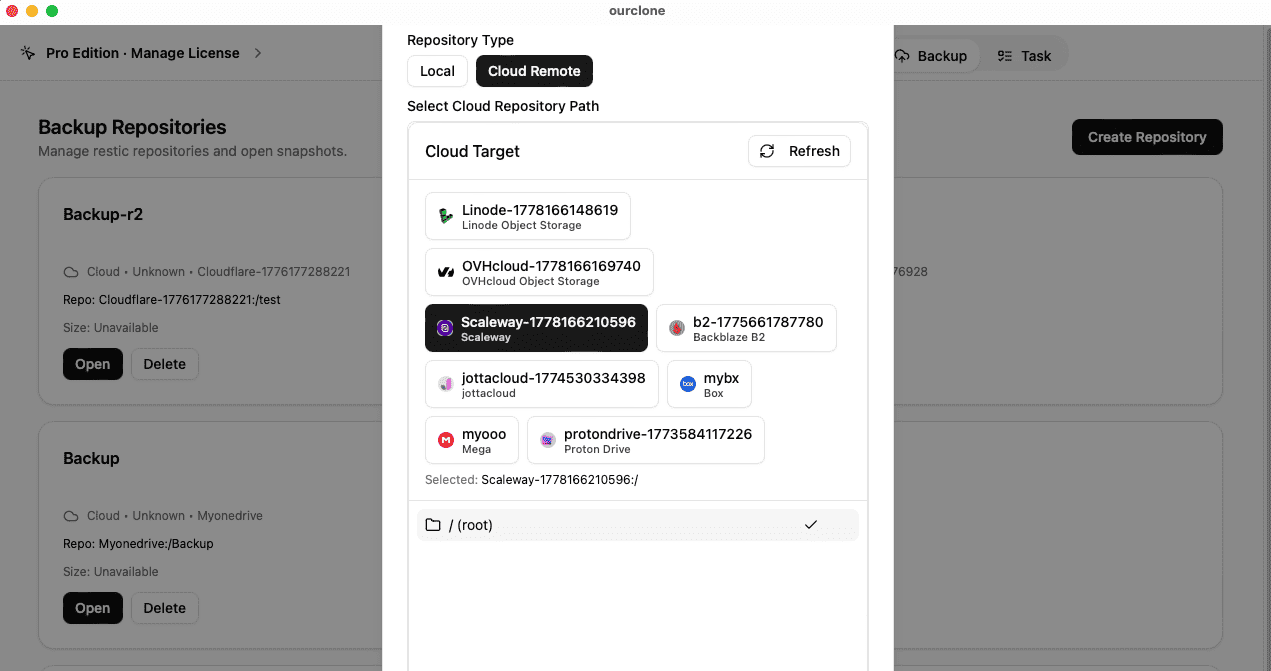Click the Backblaze B2 flame icon

pyautogui.click(x=677, y=328)
